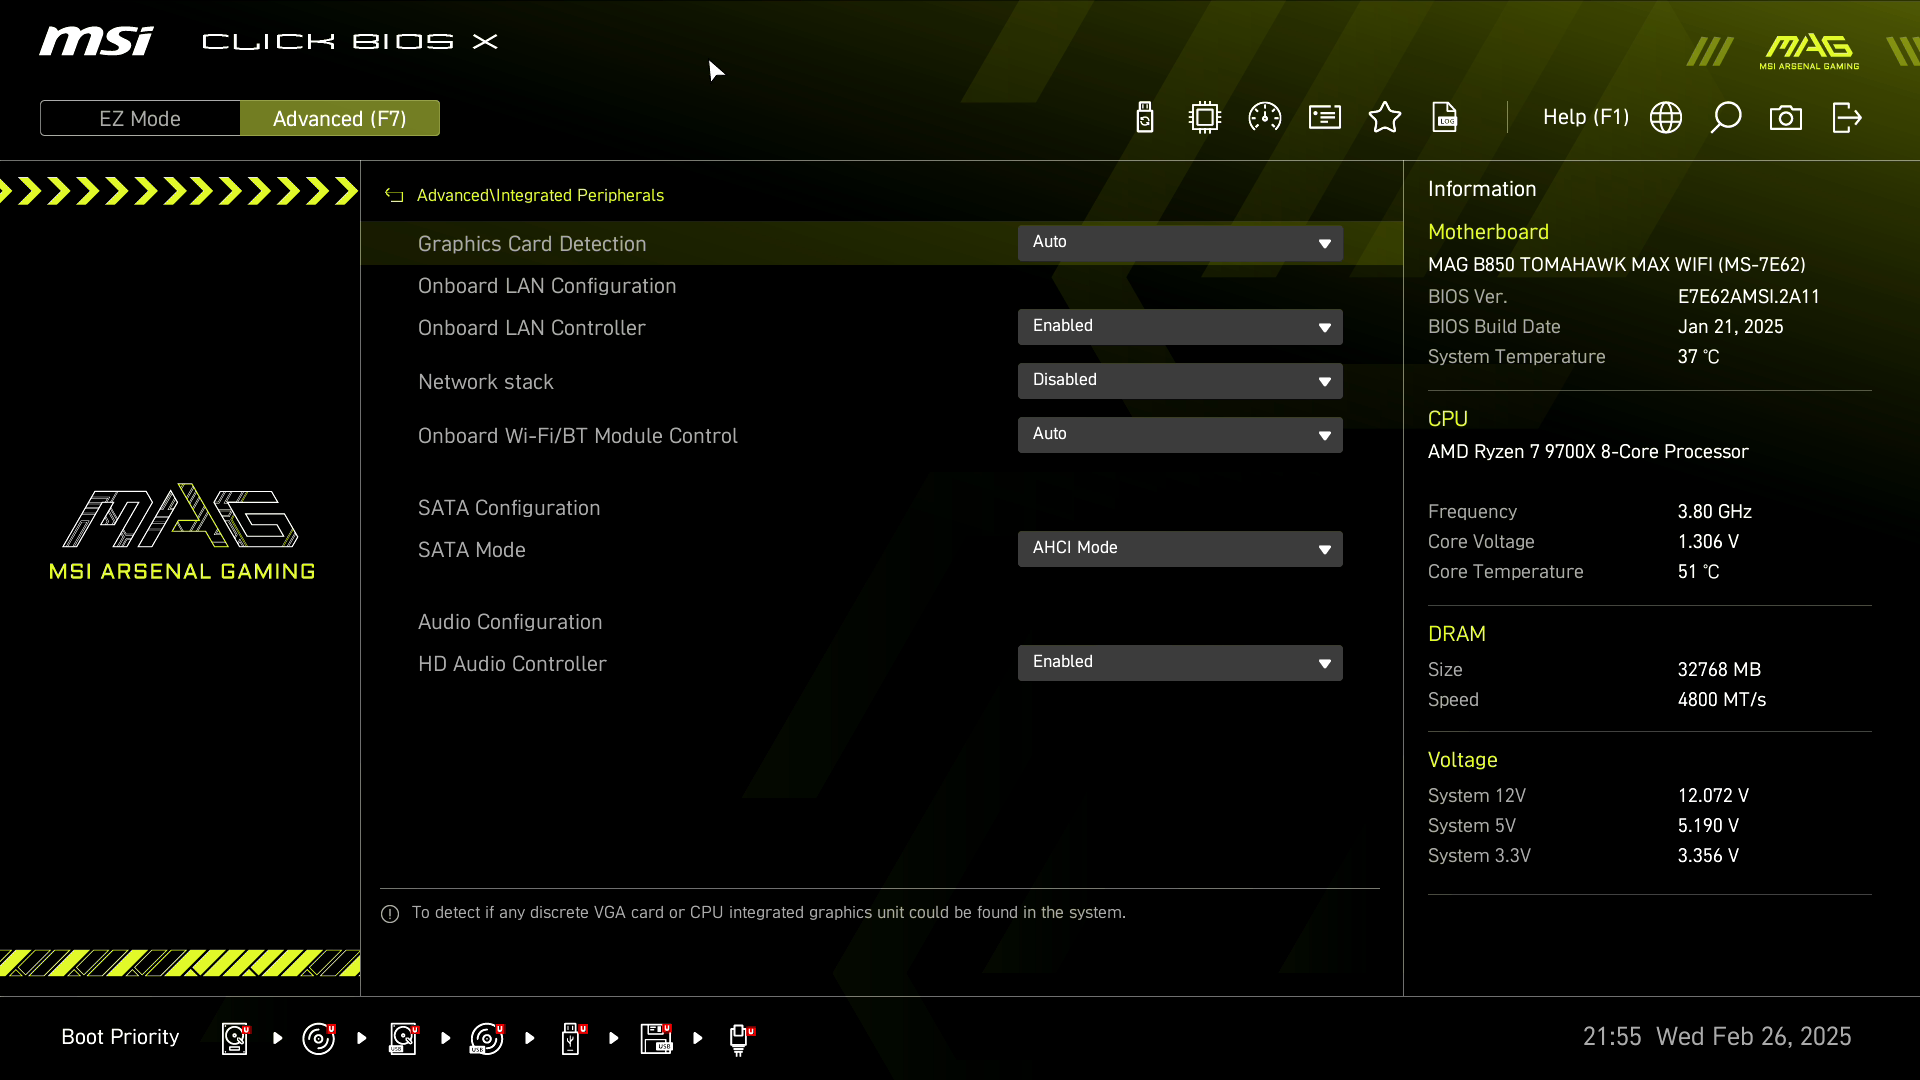Click the Onboard LAN Configuration heading

[x=547, y=286]
